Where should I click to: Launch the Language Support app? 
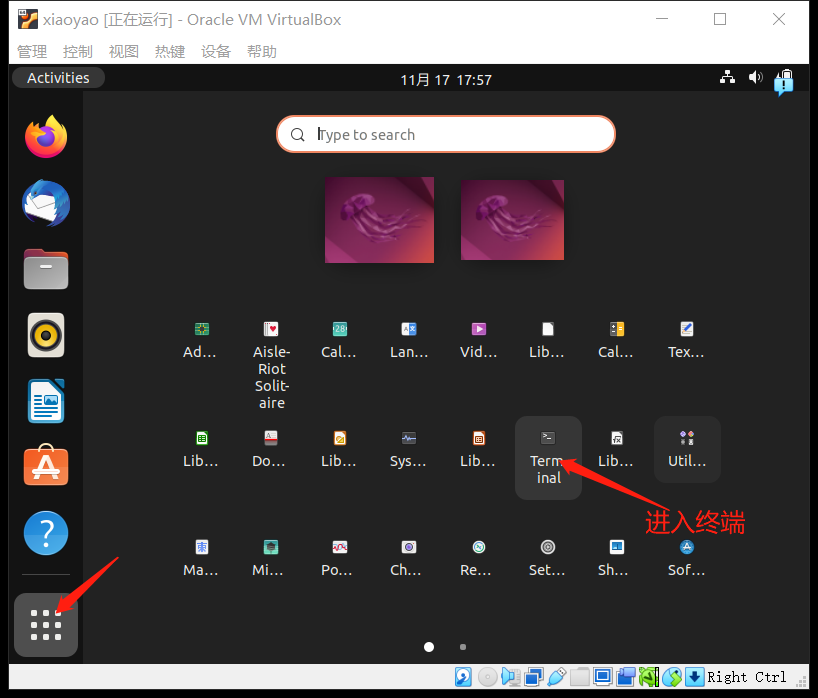(x=409, y=340)
